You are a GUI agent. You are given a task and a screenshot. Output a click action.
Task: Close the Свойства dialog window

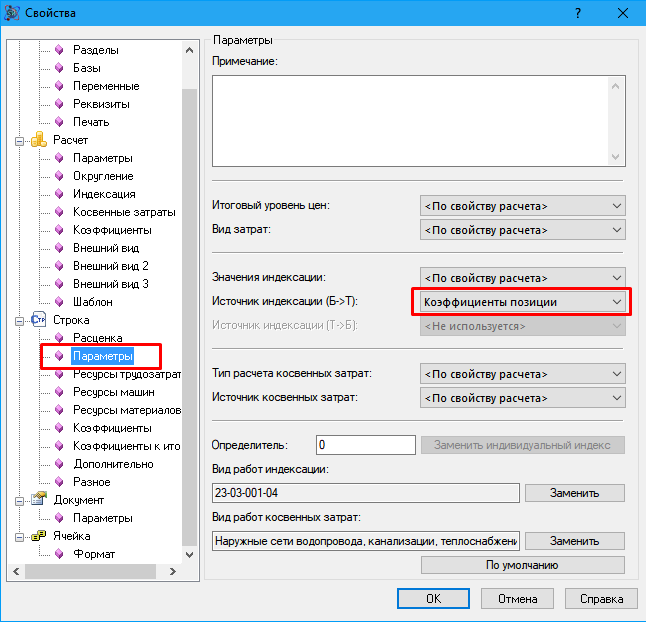click(x=623, y=13)
